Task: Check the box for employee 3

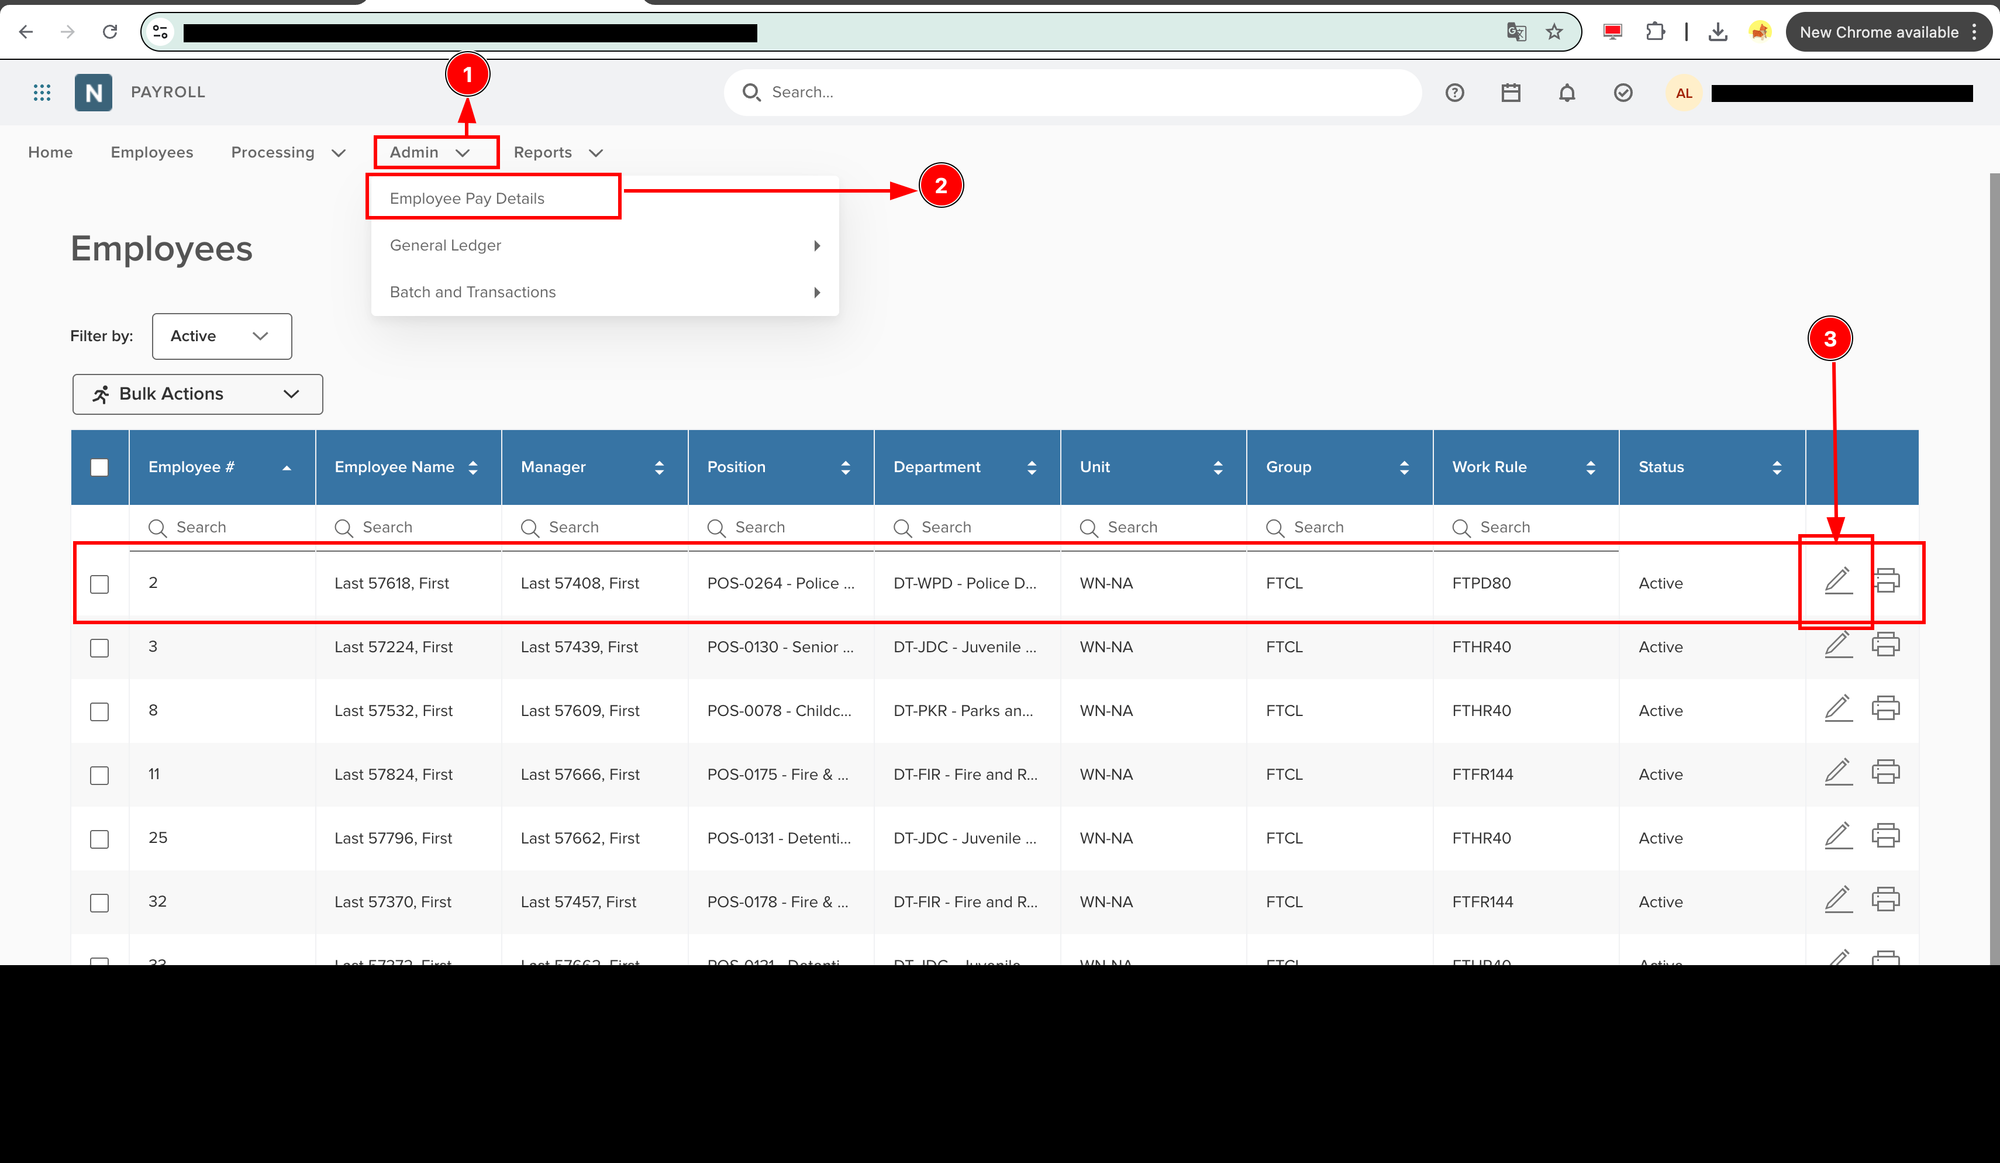Action: tap(99, 648)
